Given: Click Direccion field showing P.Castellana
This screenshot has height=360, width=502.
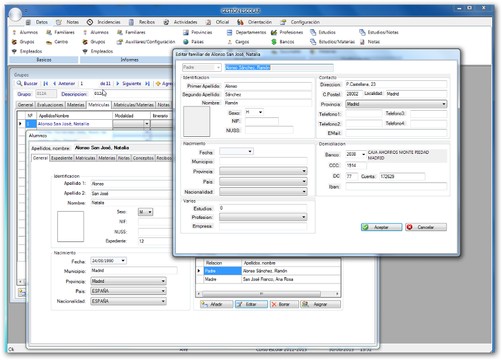Looking at the screenshot, I should click(x=396, y=84).
